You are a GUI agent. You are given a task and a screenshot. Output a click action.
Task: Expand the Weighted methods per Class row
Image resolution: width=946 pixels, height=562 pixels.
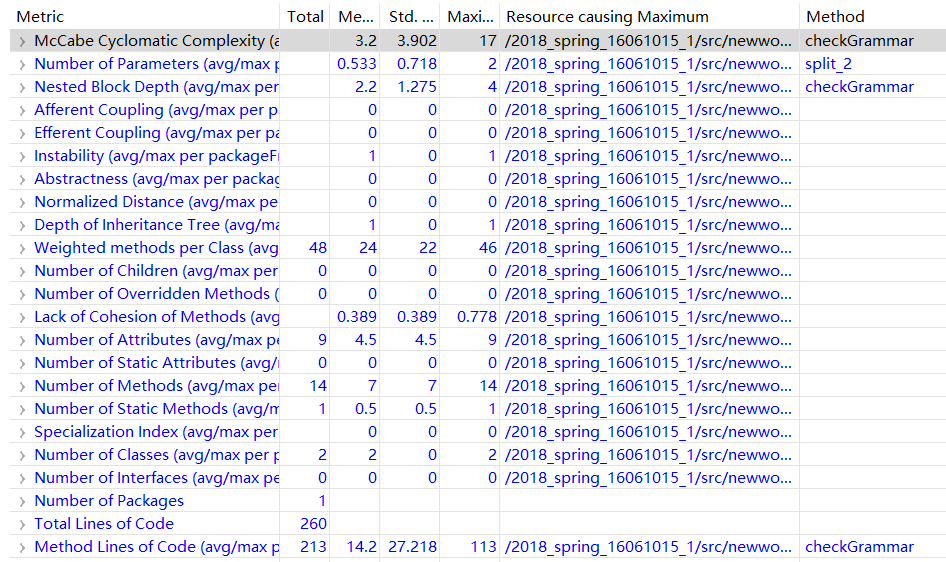coord(22,248)
